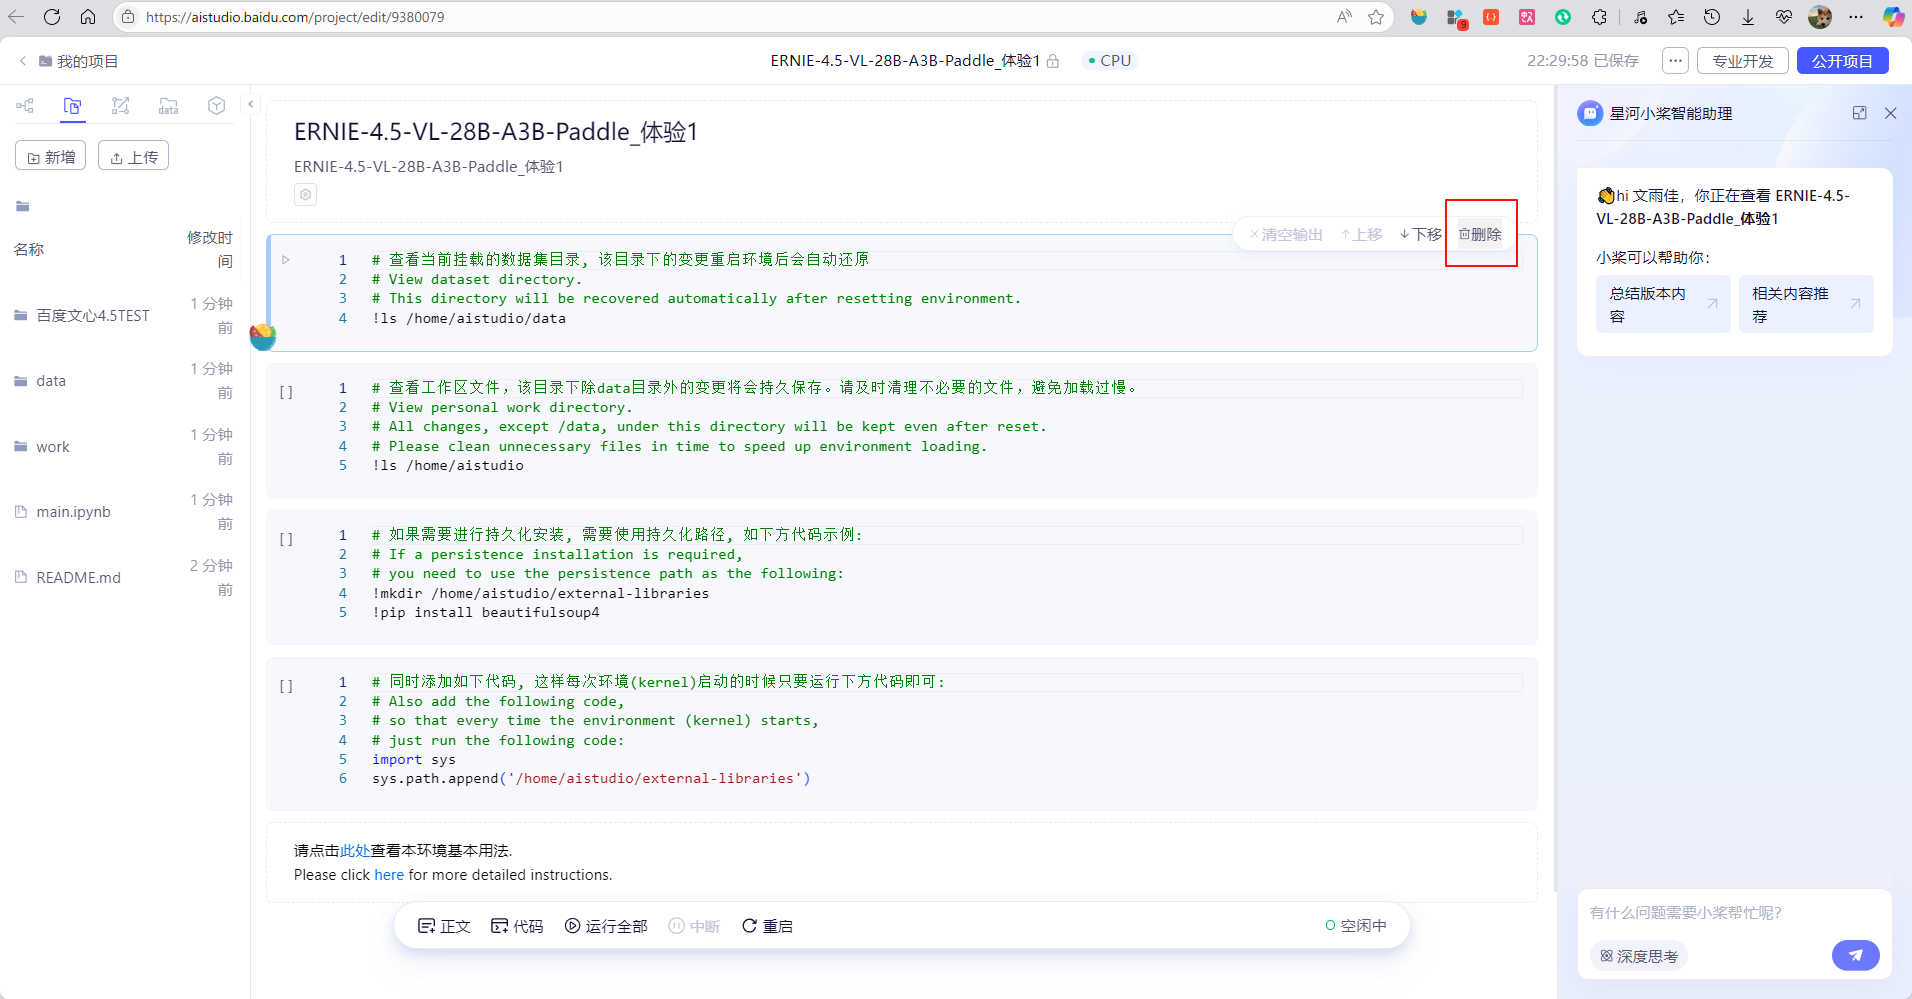
Task: Open the more options ellipsis button in header
Action: coord(1675,61)
